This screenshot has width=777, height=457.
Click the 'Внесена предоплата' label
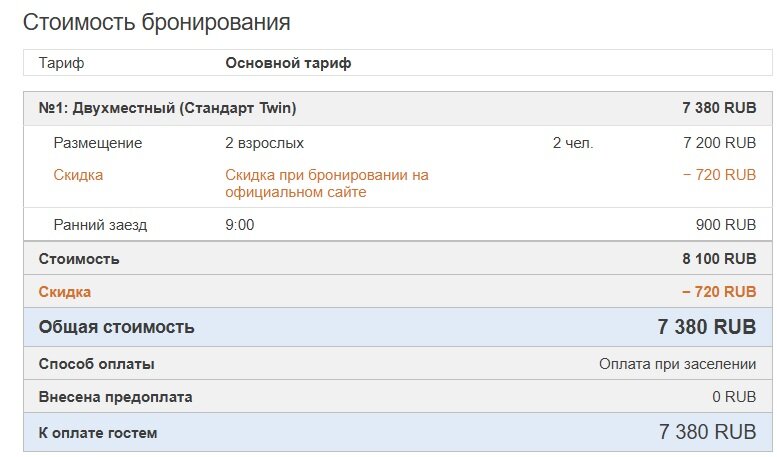[x=115, y=397]
